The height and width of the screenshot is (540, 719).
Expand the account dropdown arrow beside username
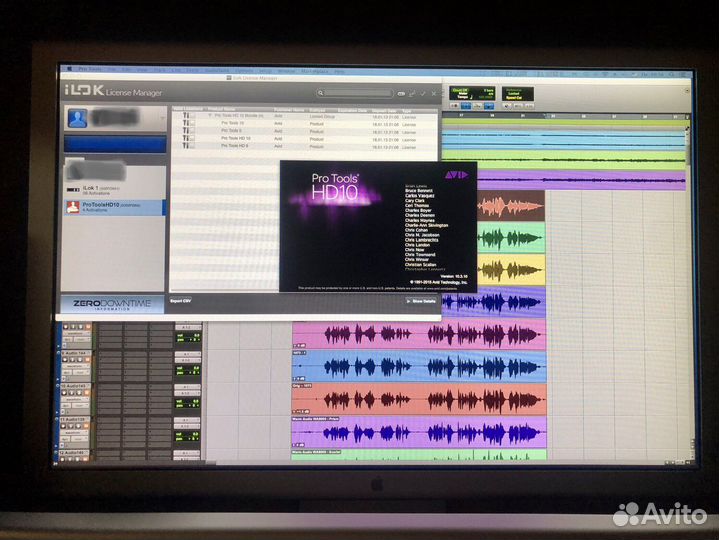(x=162, y=118)
